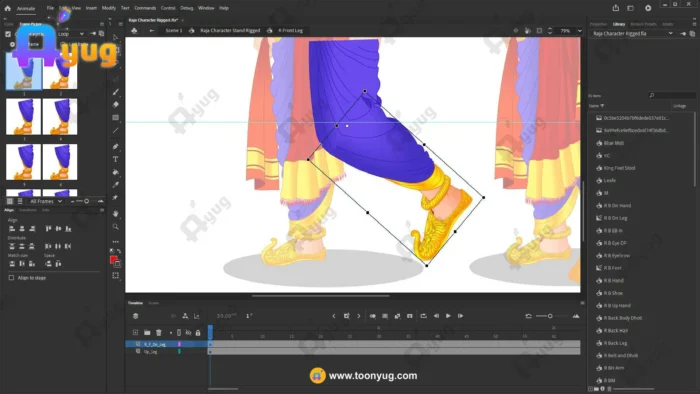Open the three-dot Edit Toolbar menu
The width and height of the screenshot is (700, 394).
[x=116, y=241]
